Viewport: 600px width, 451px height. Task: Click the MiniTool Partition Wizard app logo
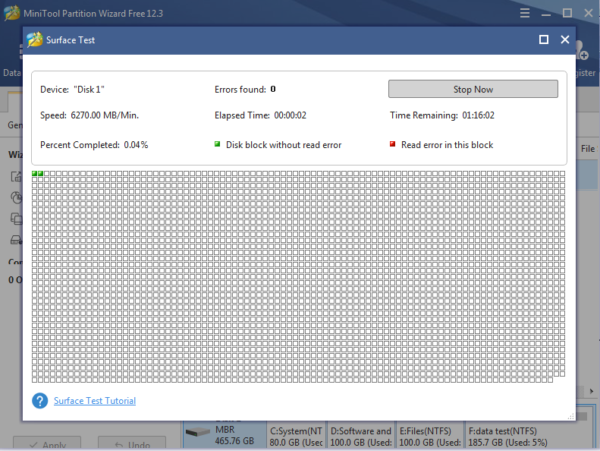(x=11, y=13)
